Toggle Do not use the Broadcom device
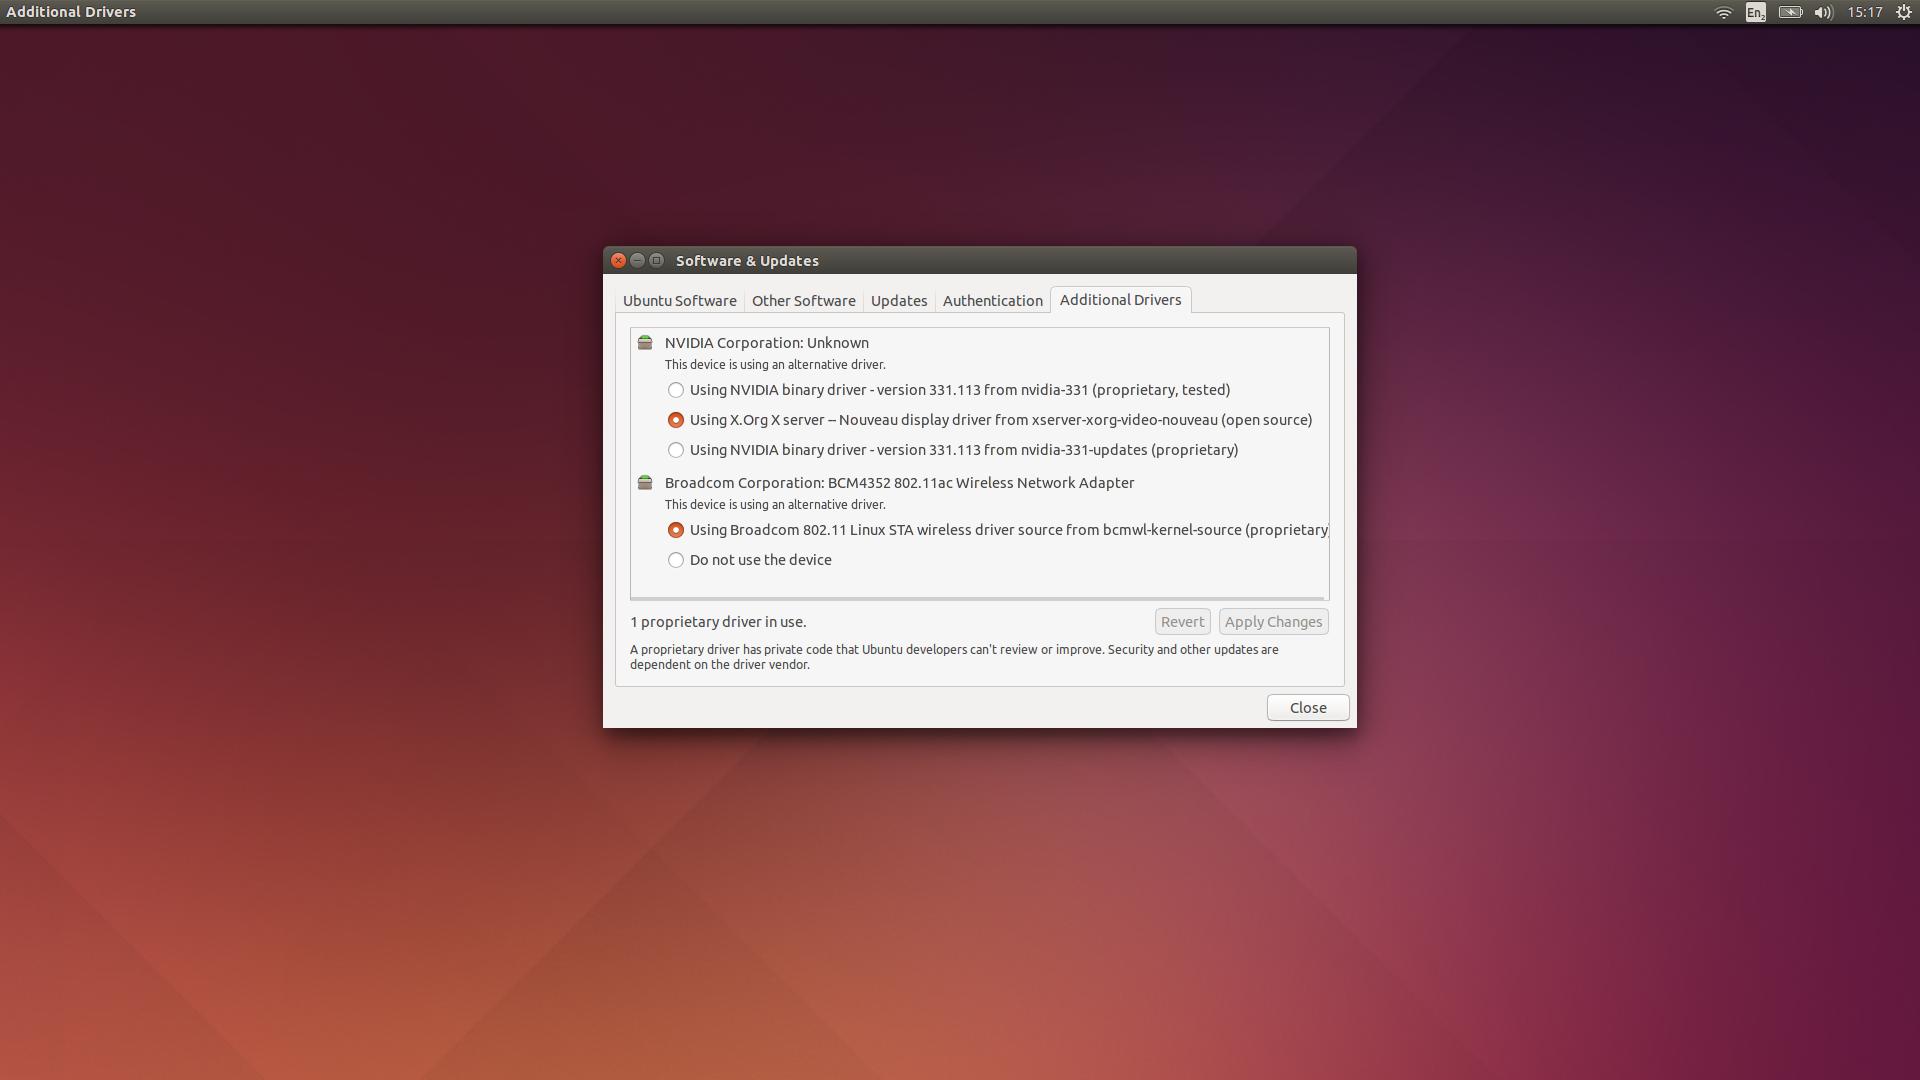 click(676, 559)
